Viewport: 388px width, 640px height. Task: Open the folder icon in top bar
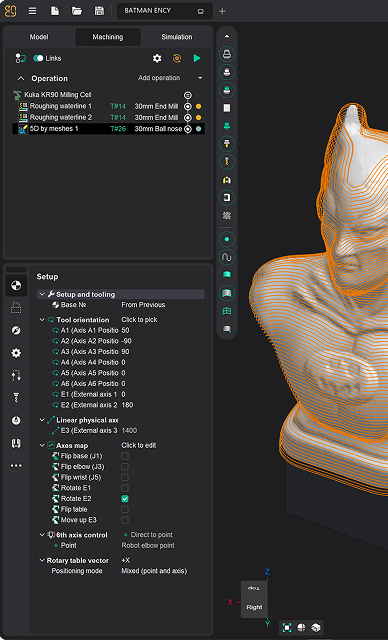tap(77, 11)
